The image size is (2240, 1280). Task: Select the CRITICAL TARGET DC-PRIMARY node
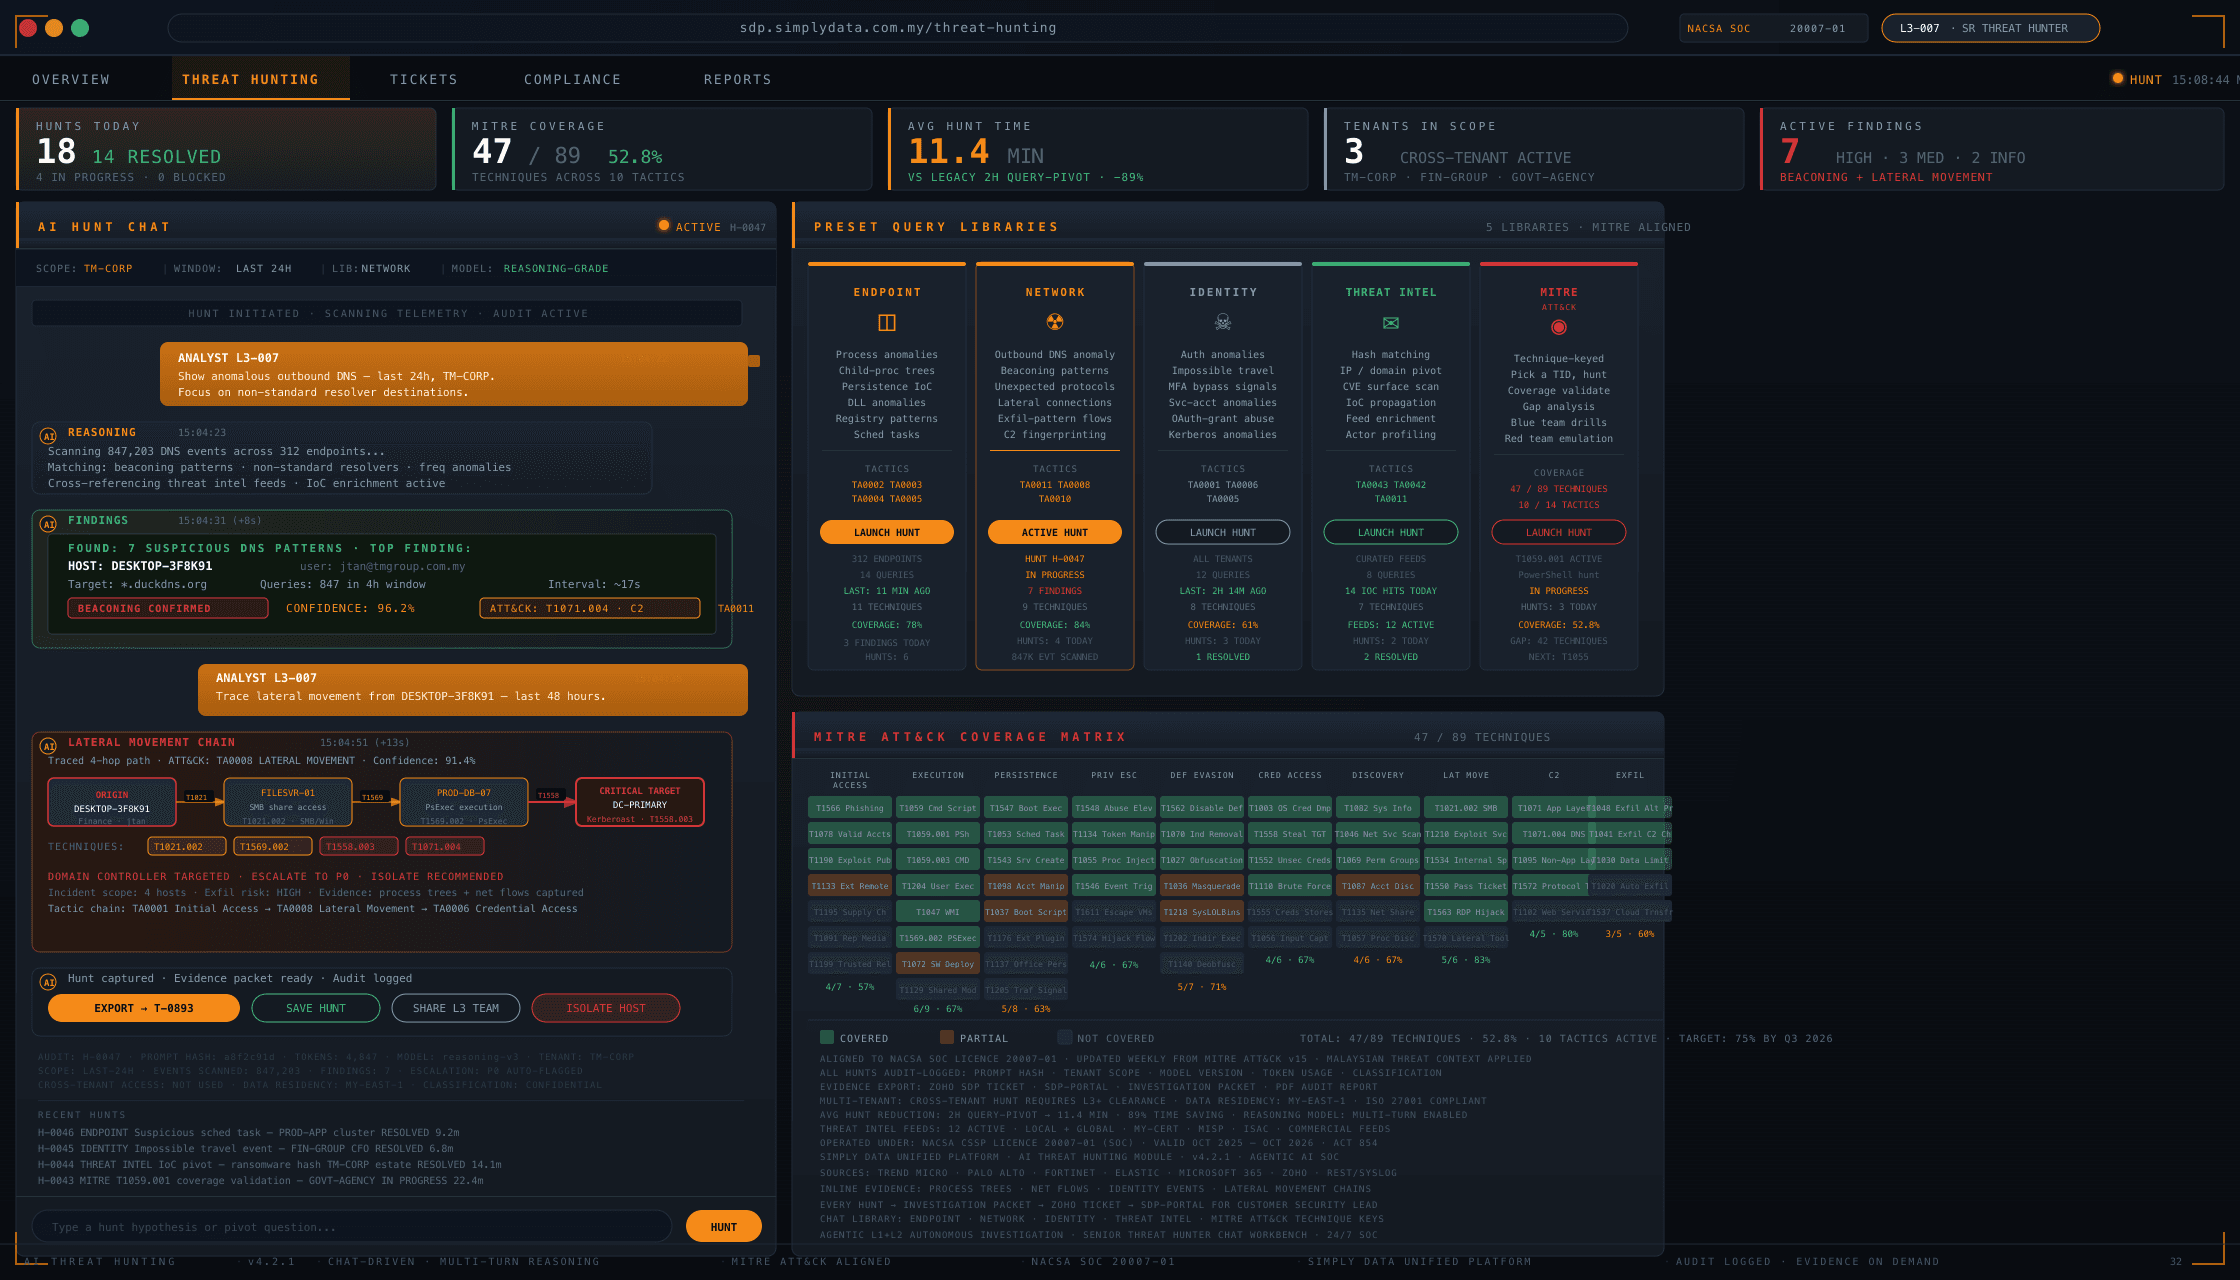tap(640, 802)
